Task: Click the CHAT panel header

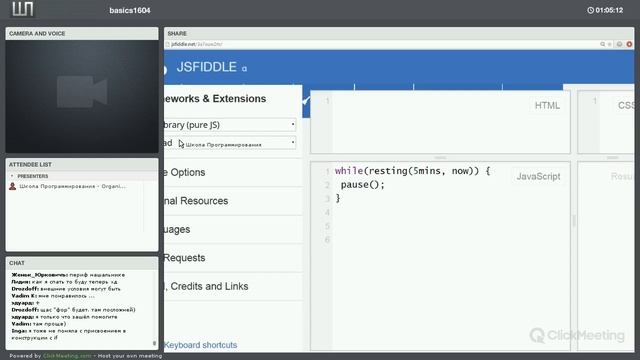Action: 82,263
